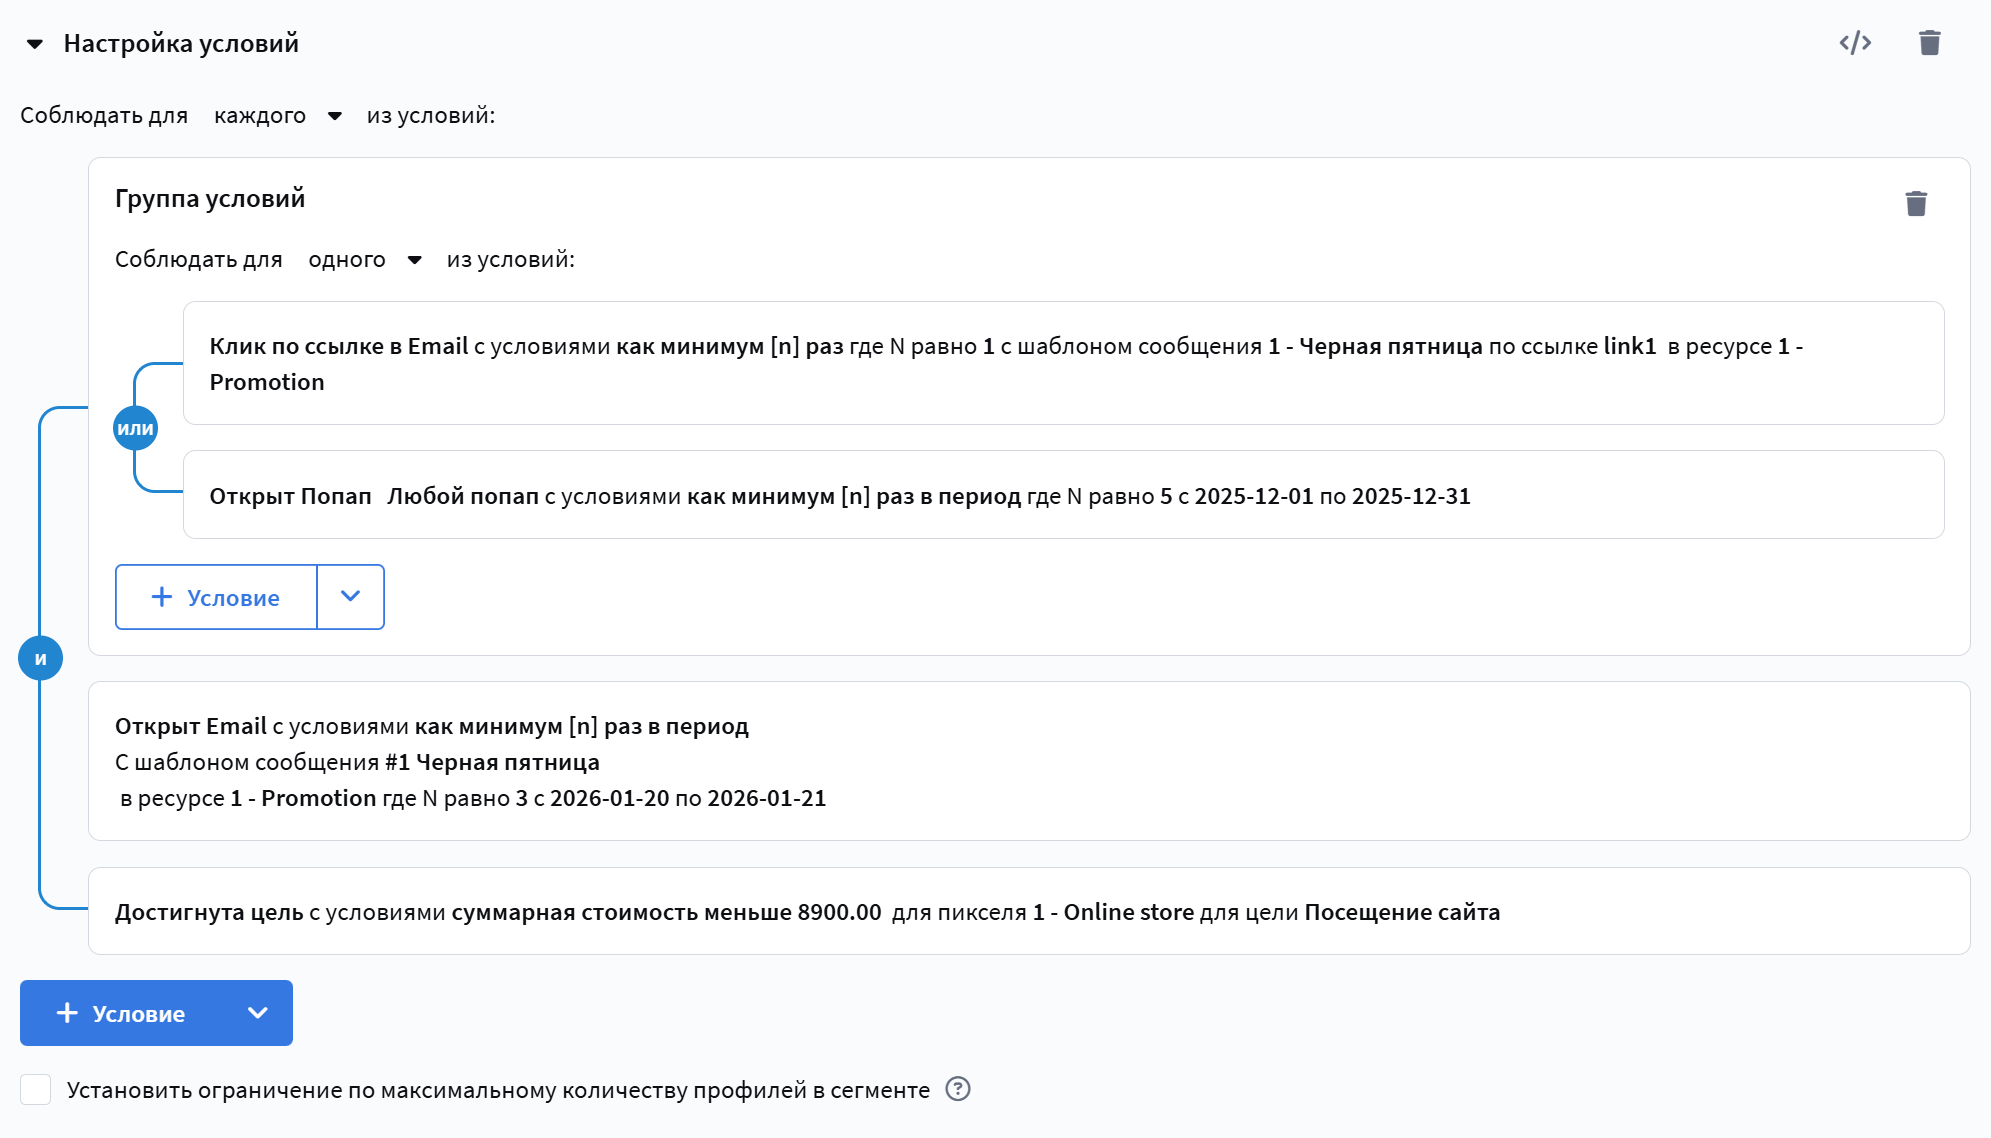
Task: Click the plus icon in the group Условие button
Action: coord(161,597)
